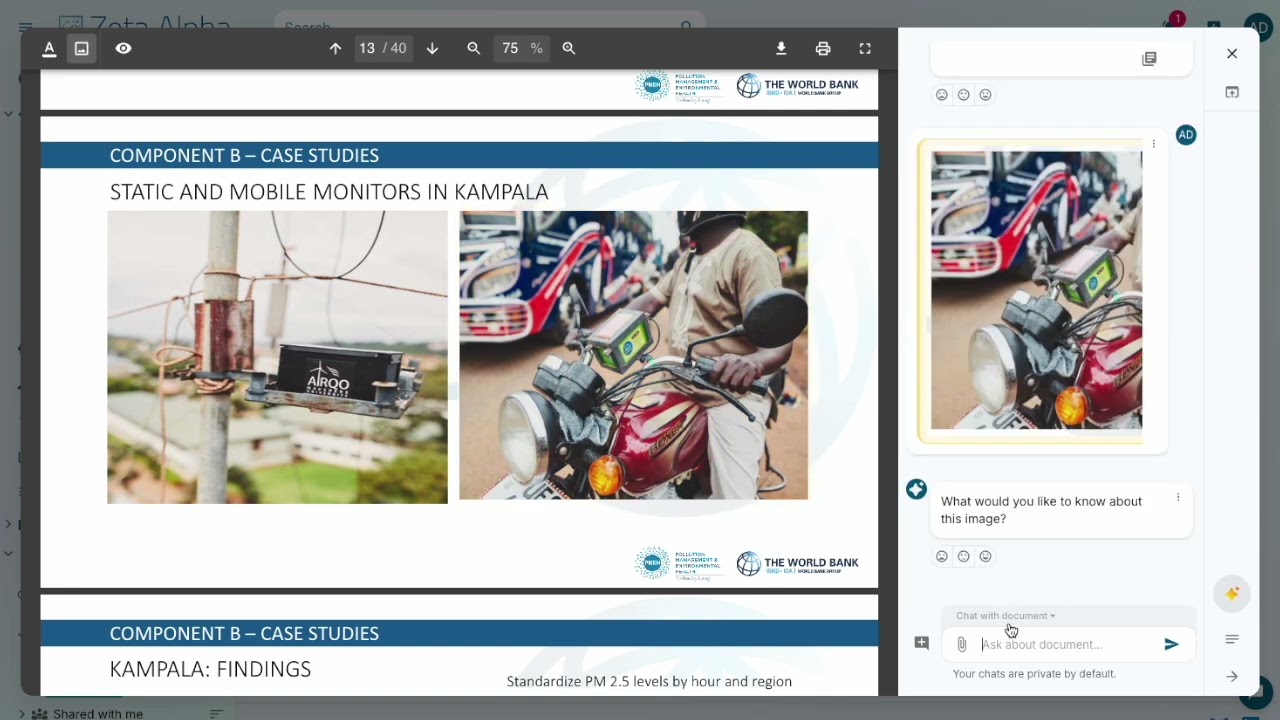
Task: Rate top message with happy face
Action: 986,95
